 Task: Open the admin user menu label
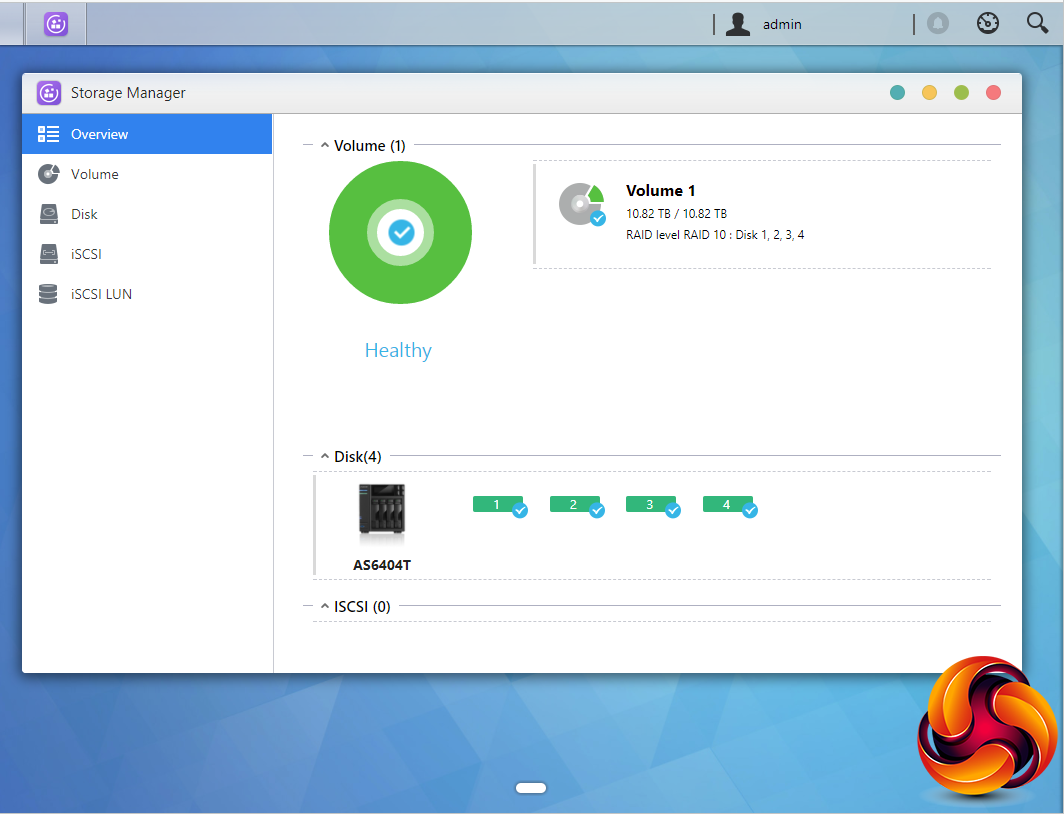pos(782,24)
